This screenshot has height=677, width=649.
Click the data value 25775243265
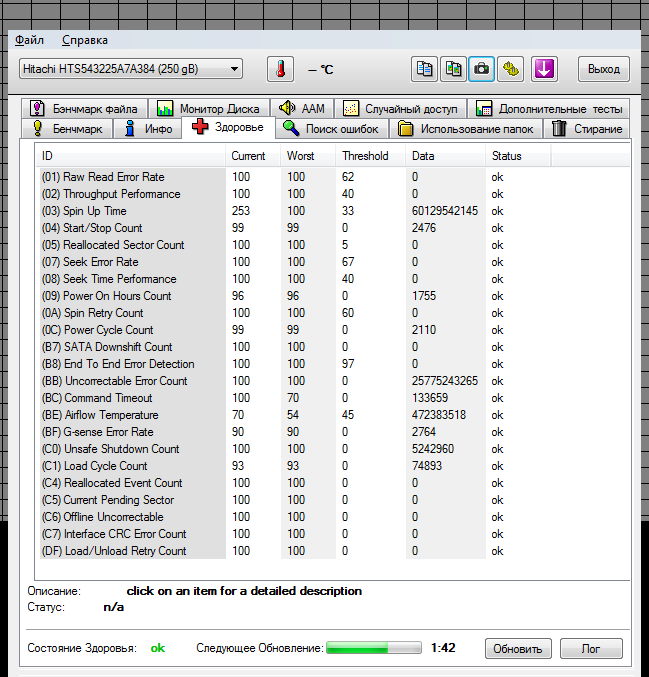click(445, 381)
